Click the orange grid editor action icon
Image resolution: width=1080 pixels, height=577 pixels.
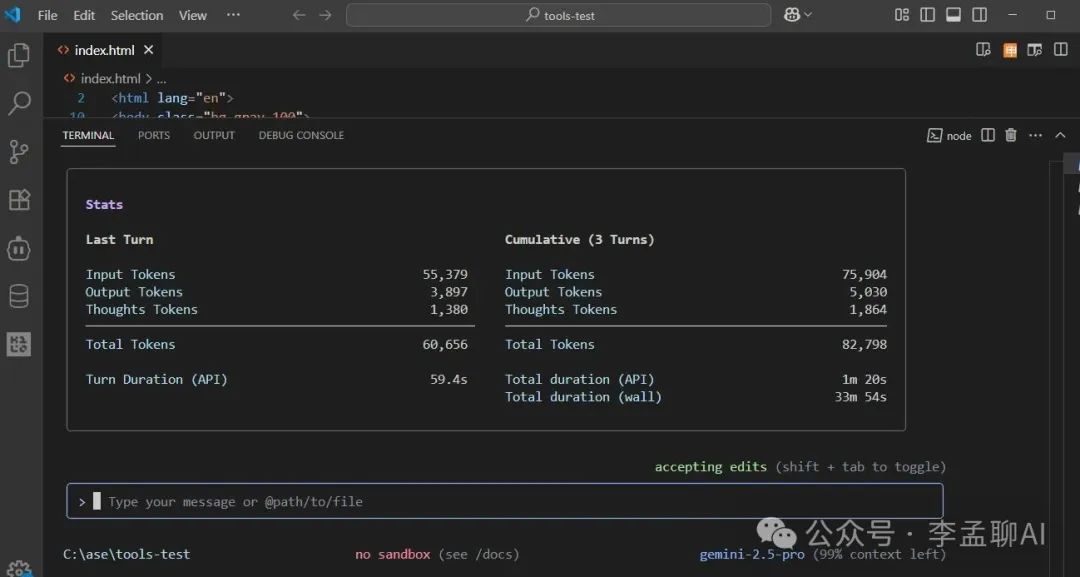click(x=1009, y=50)
